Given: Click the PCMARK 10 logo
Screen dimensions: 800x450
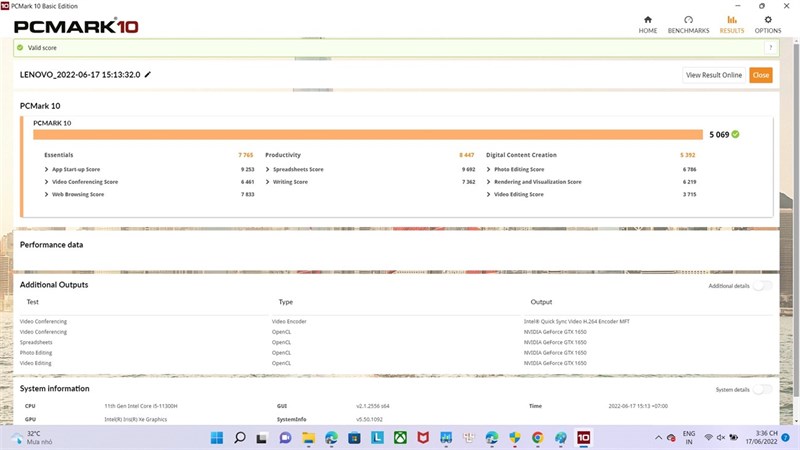Looking at the screenshot, I should [76, 26].
